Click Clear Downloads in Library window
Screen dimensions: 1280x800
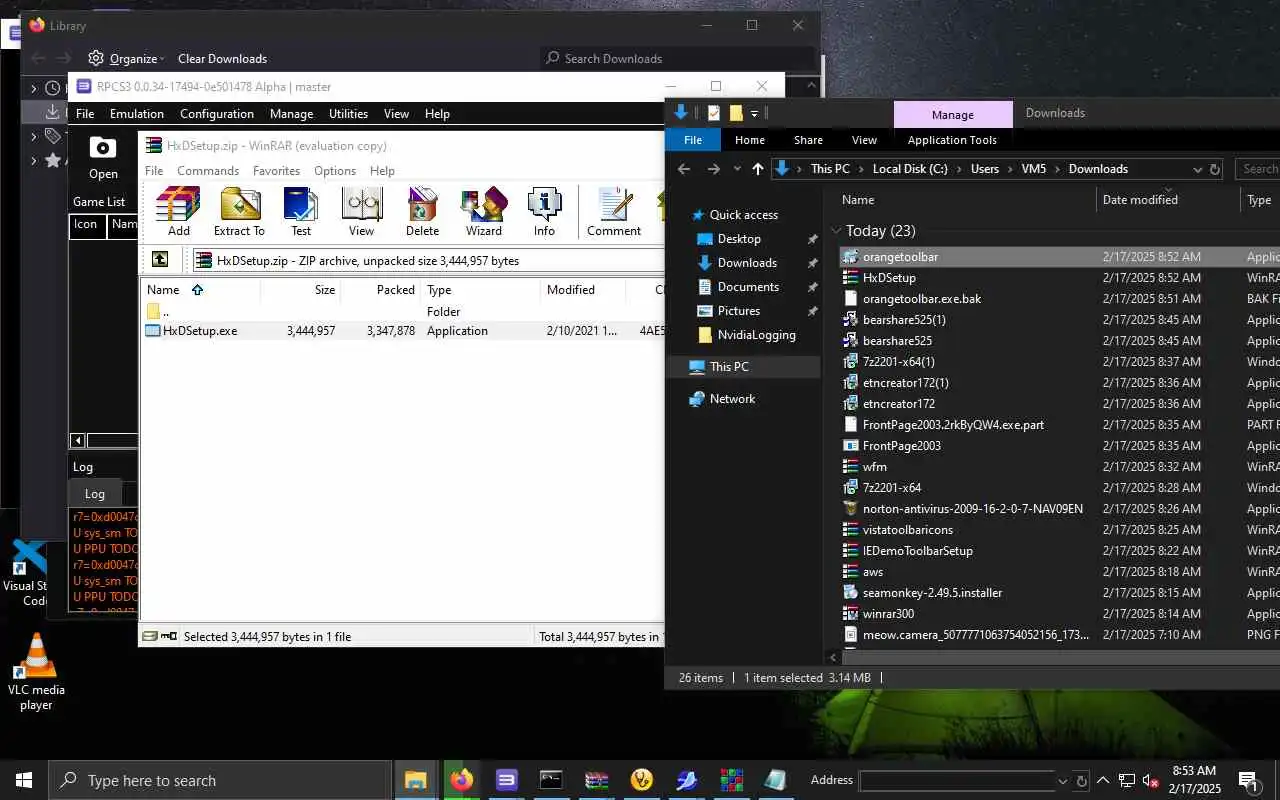pos(222,58)
